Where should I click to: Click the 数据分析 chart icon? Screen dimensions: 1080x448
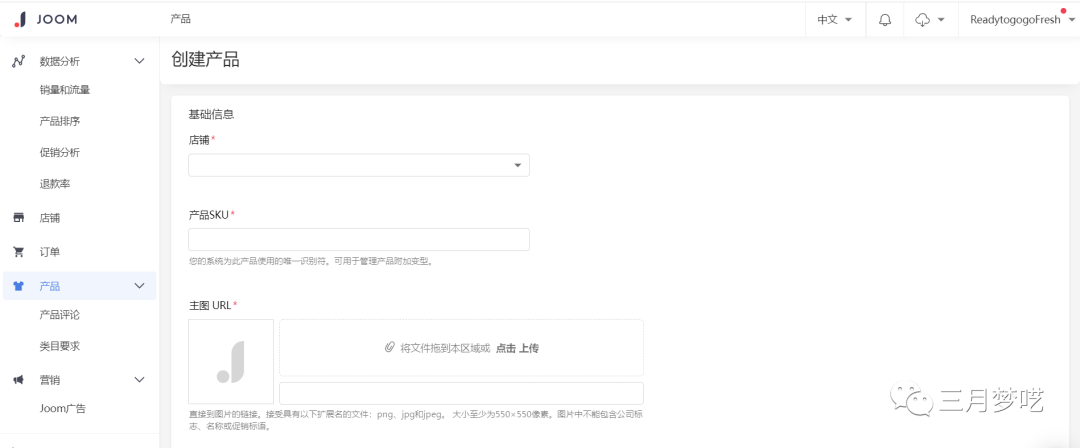pyautogui.click(x=18, y=62)
